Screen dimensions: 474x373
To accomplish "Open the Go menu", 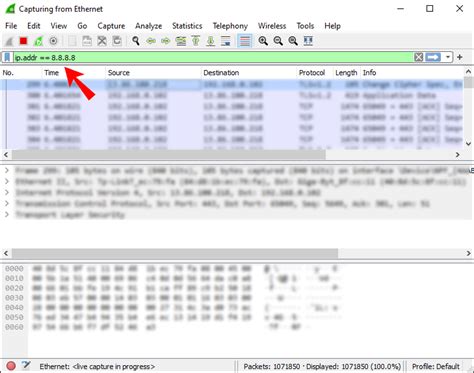I will (x=82, y=26).
